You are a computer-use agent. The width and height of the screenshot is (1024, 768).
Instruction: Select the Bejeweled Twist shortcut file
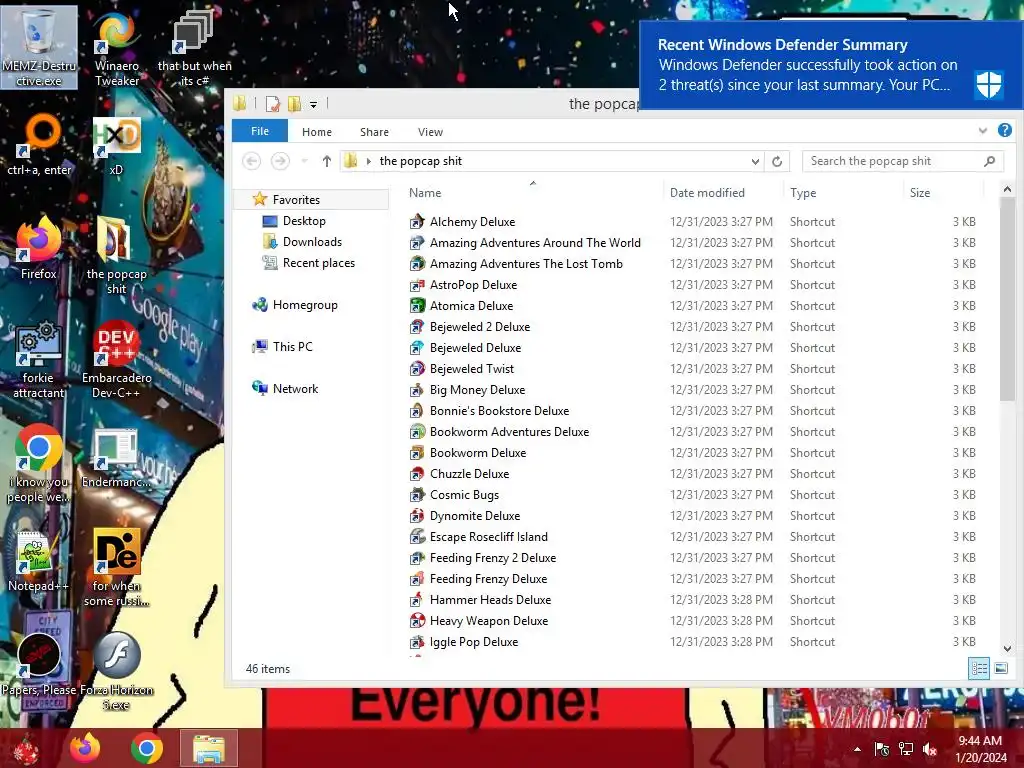click(x=472, y=369)
